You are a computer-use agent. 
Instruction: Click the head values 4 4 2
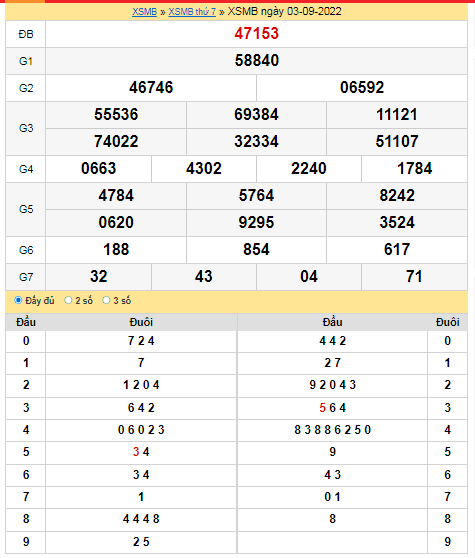(332, 341)
